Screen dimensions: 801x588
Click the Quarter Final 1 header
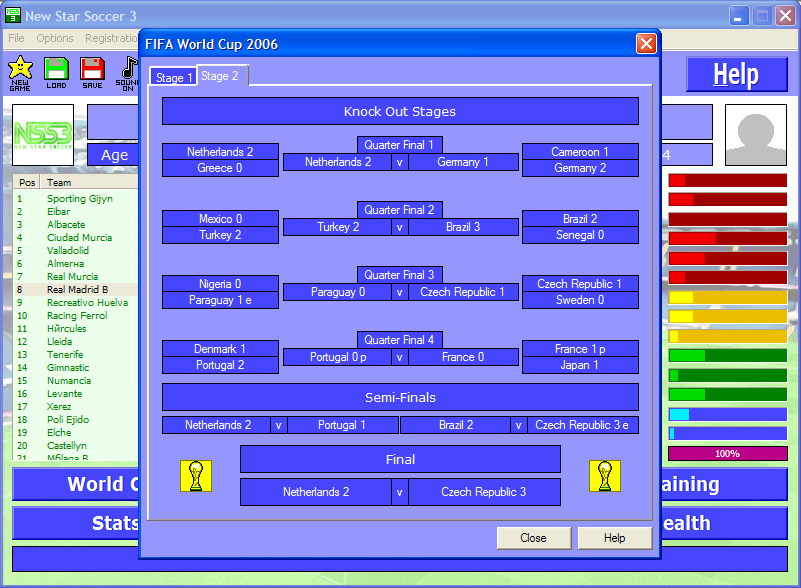tap(399, 145)
